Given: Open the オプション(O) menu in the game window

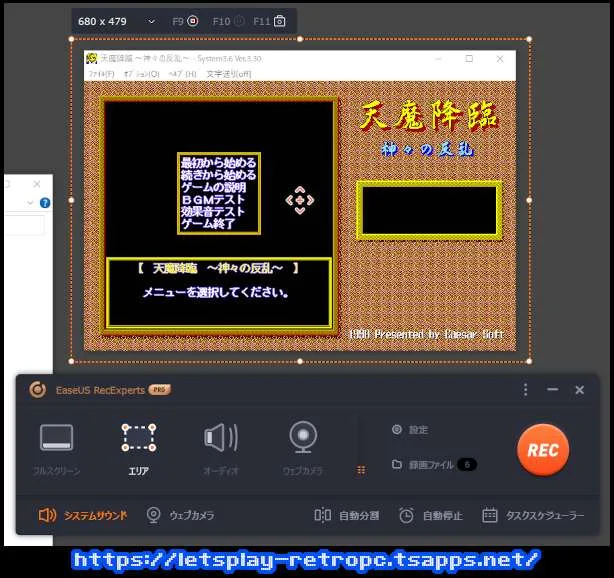Looking at the screenshot, I should tap(142, 74).
